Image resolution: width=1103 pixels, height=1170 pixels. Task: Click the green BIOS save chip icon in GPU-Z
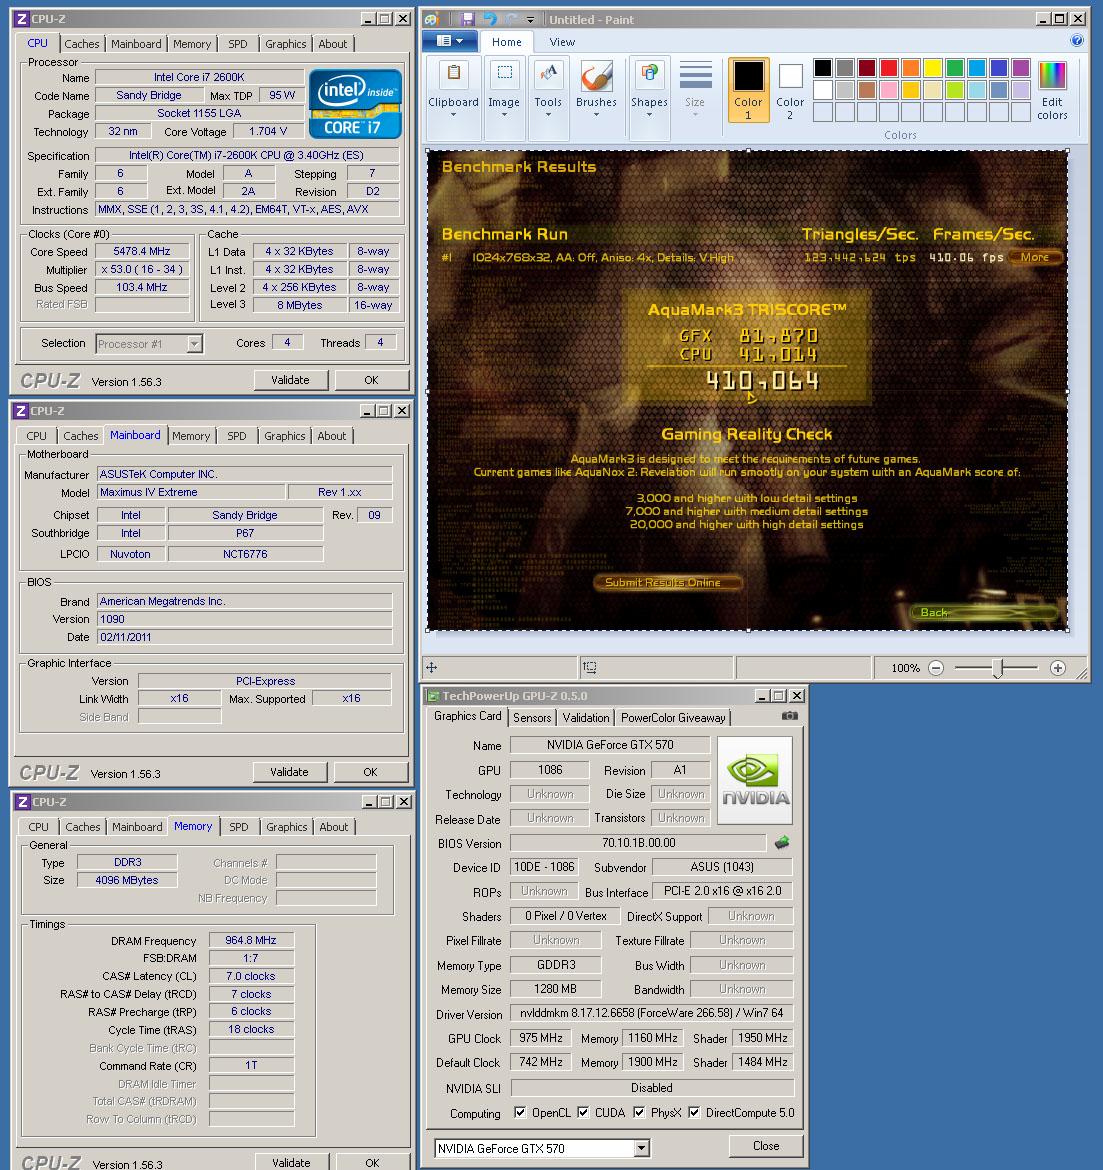[781, 842]
